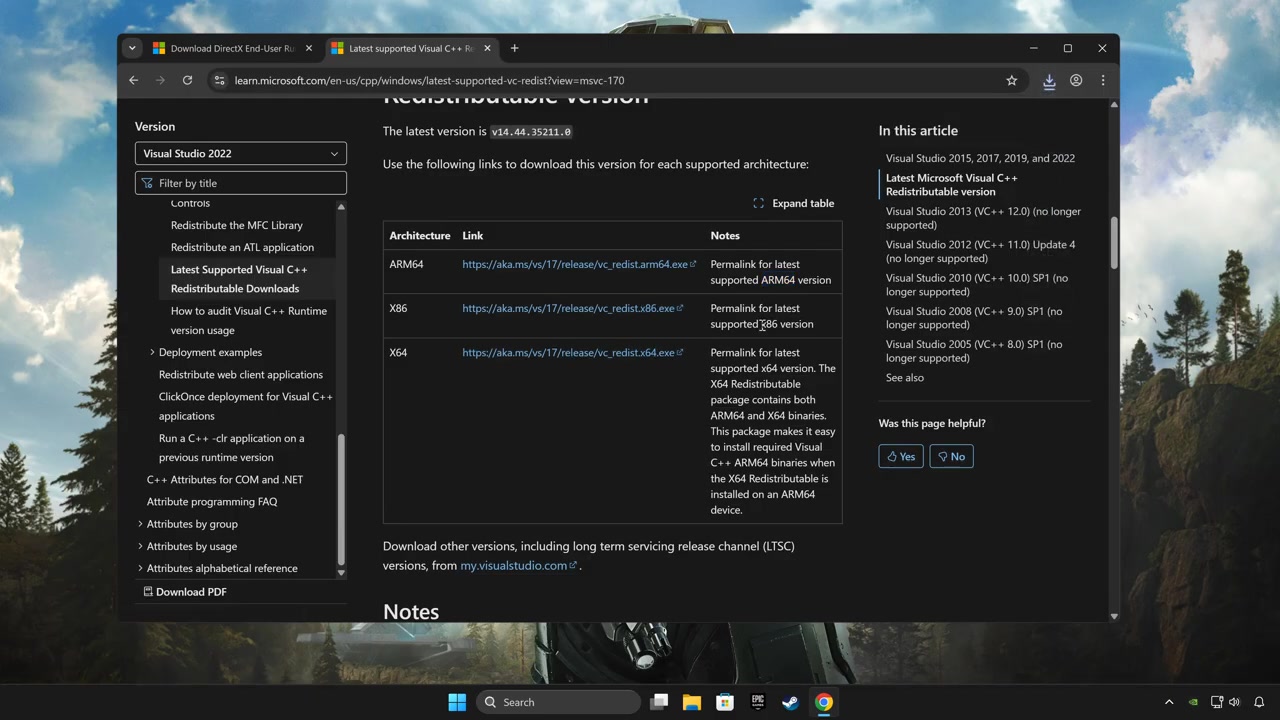Expand Attributes by group node
The height and width of the screenshot is (720, 1280).
pos(140,524)
